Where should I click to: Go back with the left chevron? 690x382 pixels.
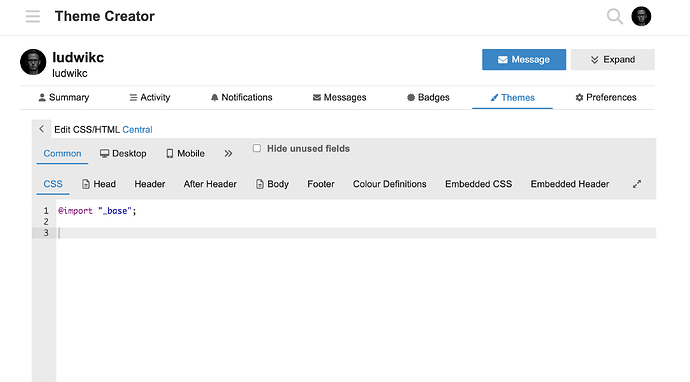[41, 129]
